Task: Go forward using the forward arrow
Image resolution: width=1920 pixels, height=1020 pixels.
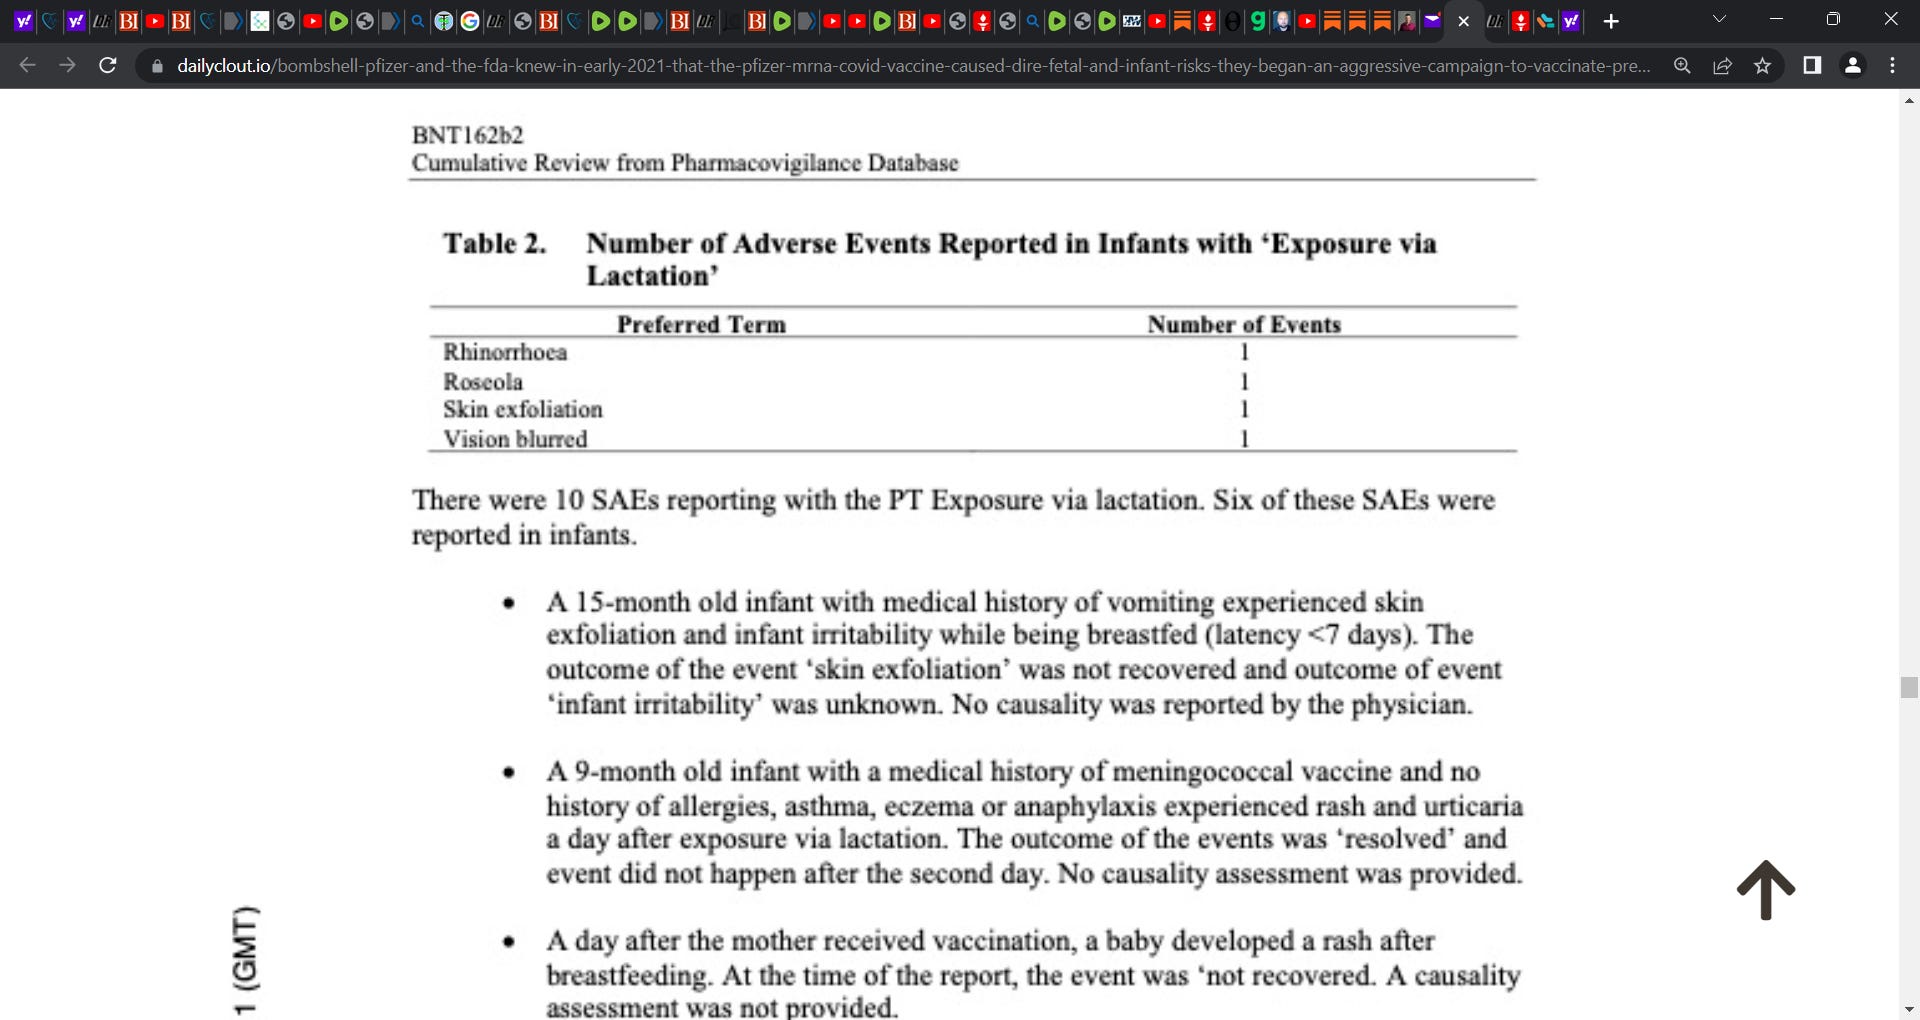Action: (x=67, y=66)
